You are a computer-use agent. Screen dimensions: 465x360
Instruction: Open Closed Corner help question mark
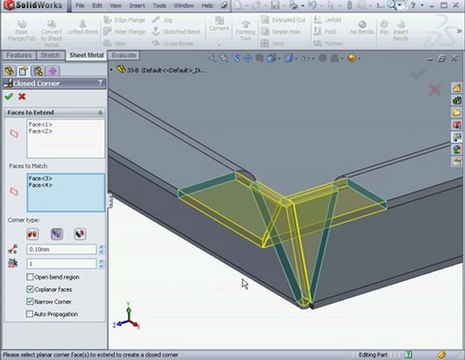(x=100, y=83)
